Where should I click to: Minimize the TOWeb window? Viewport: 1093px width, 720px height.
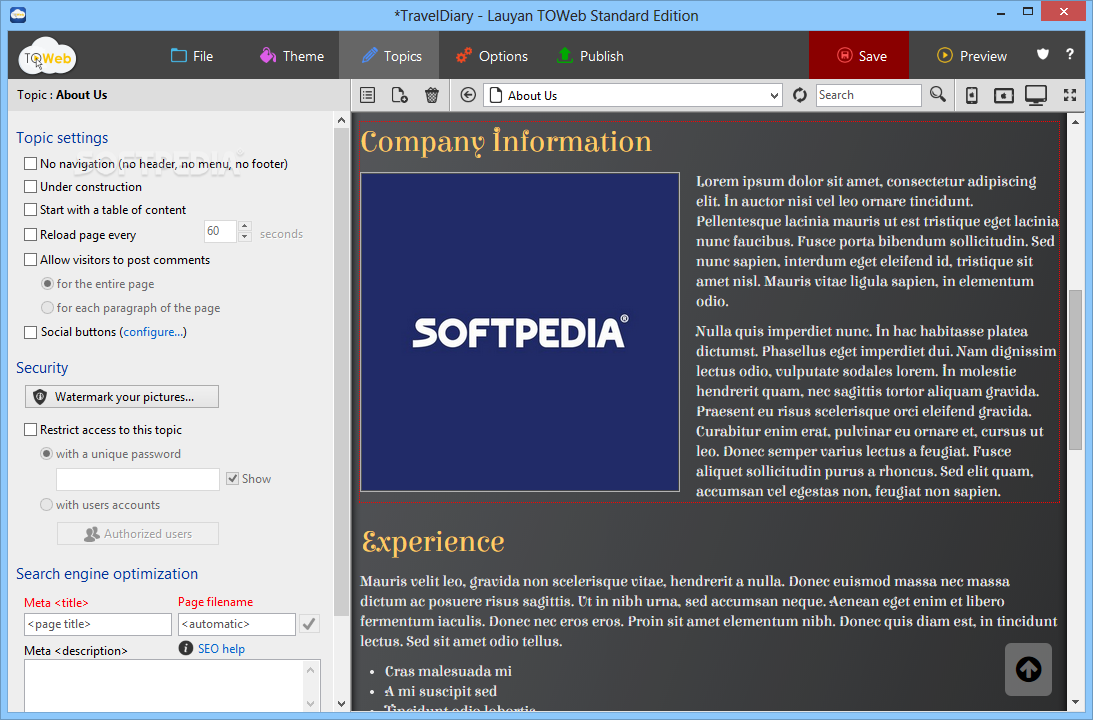[x=1001, y=13]
